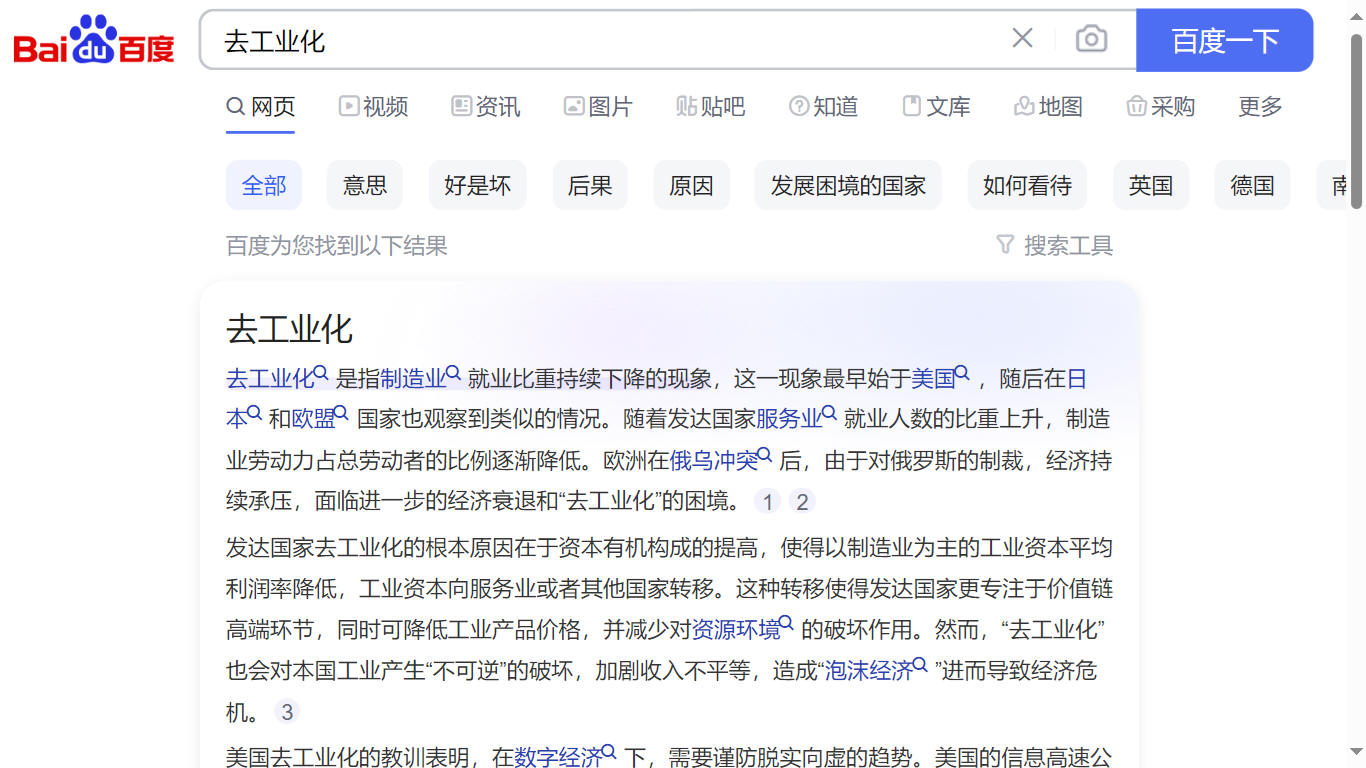The image size is (1366, 768).
Task: Expand the 更多 categories menu
Action: click(1260, 106)
